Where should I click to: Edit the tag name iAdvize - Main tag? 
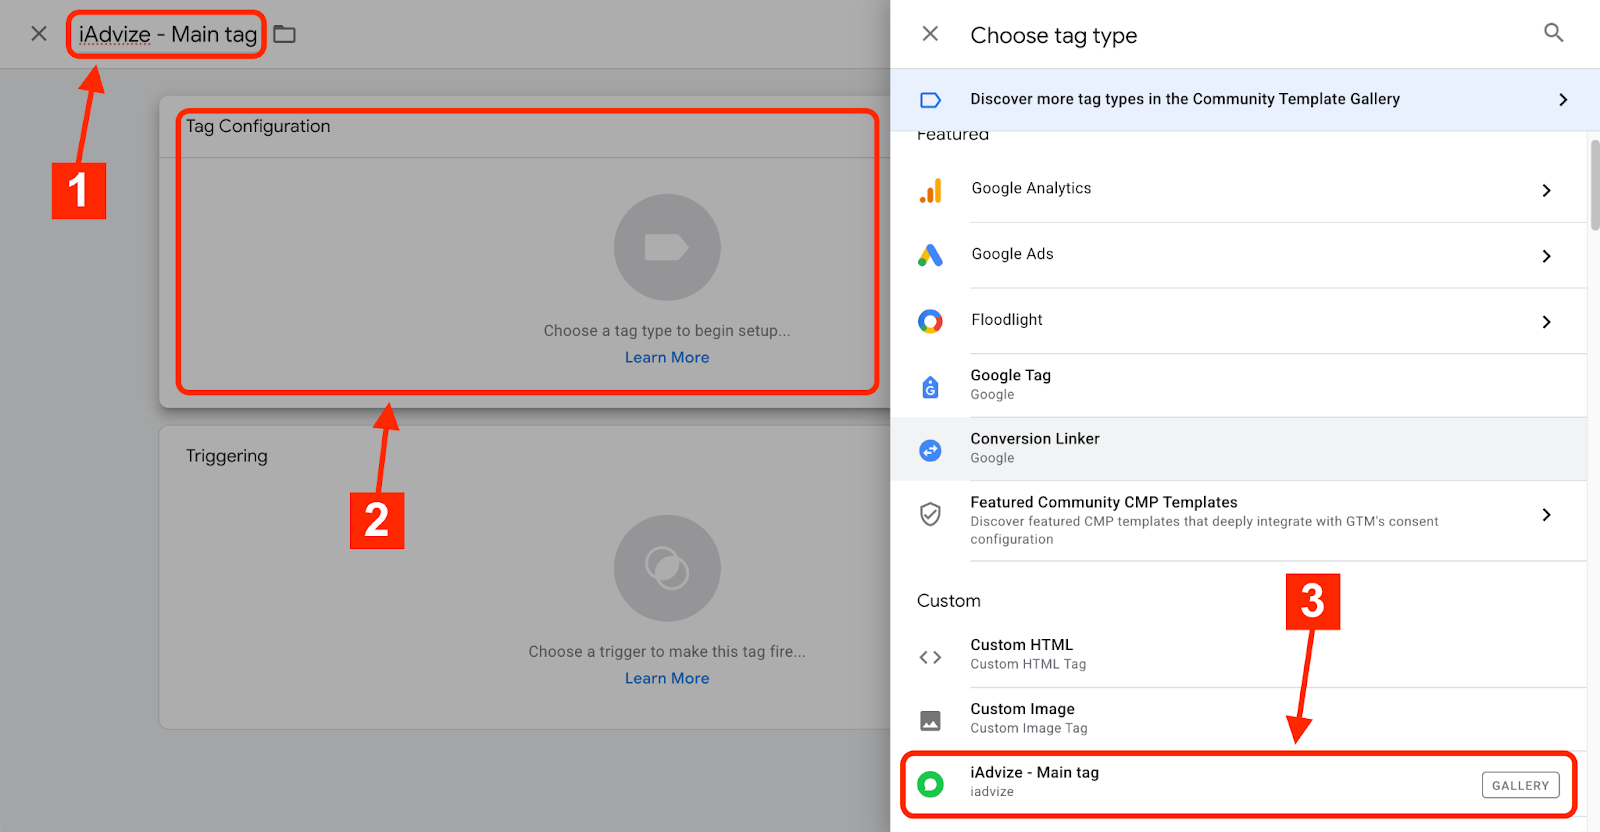coord(167,35)
